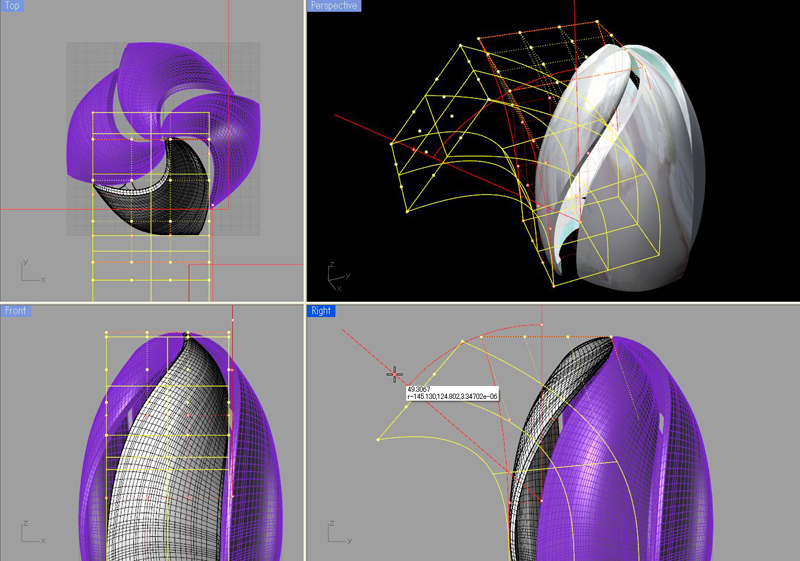
Task: Click the Top viewport title label
Action: click(15, 6)
